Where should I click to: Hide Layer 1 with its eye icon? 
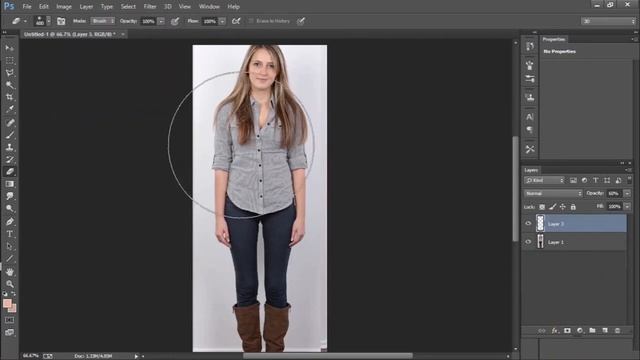pos(528,242)
